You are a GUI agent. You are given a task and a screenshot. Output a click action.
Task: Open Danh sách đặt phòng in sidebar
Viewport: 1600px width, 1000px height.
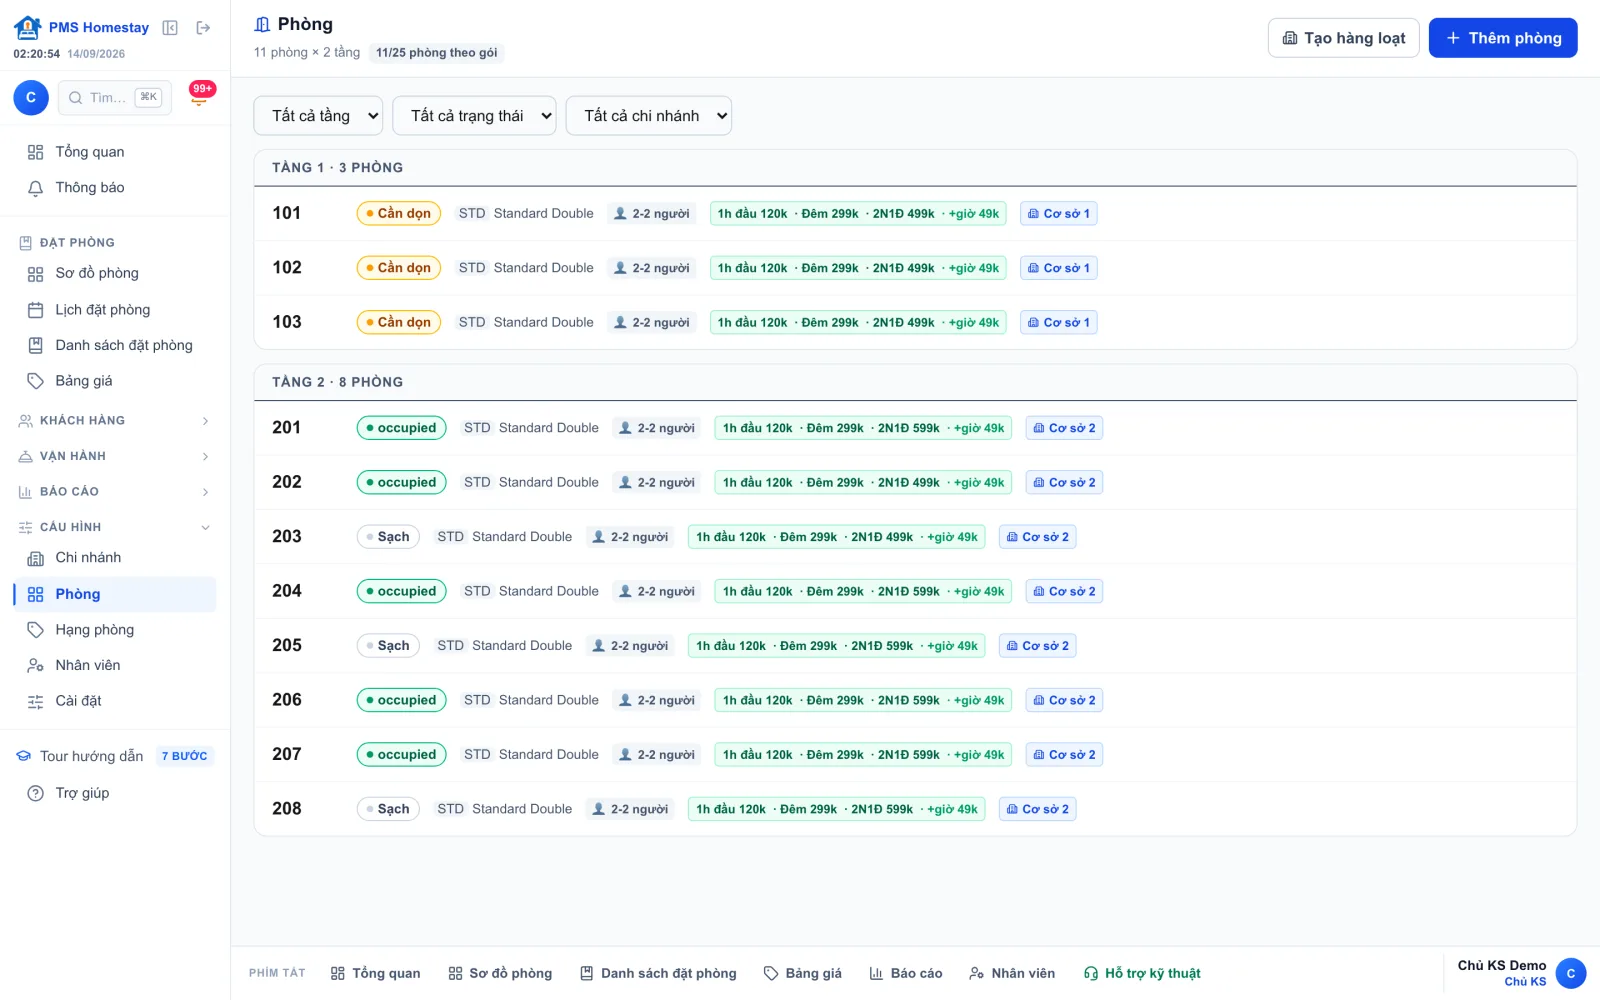point(115,345)
